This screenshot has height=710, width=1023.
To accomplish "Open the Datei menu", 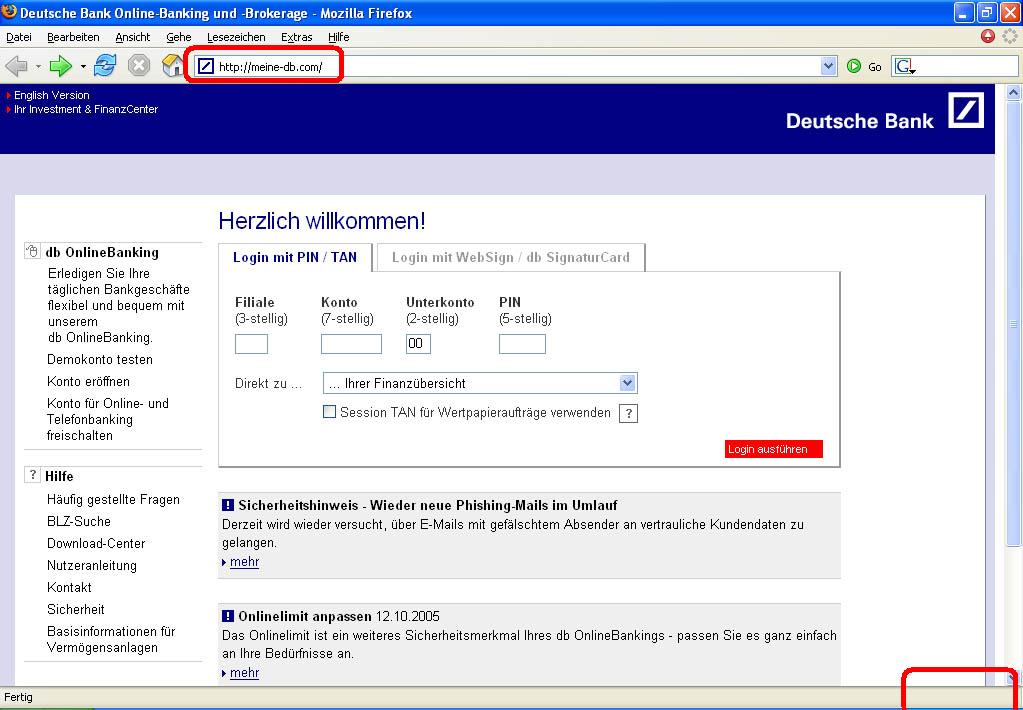I will (19, 37).
